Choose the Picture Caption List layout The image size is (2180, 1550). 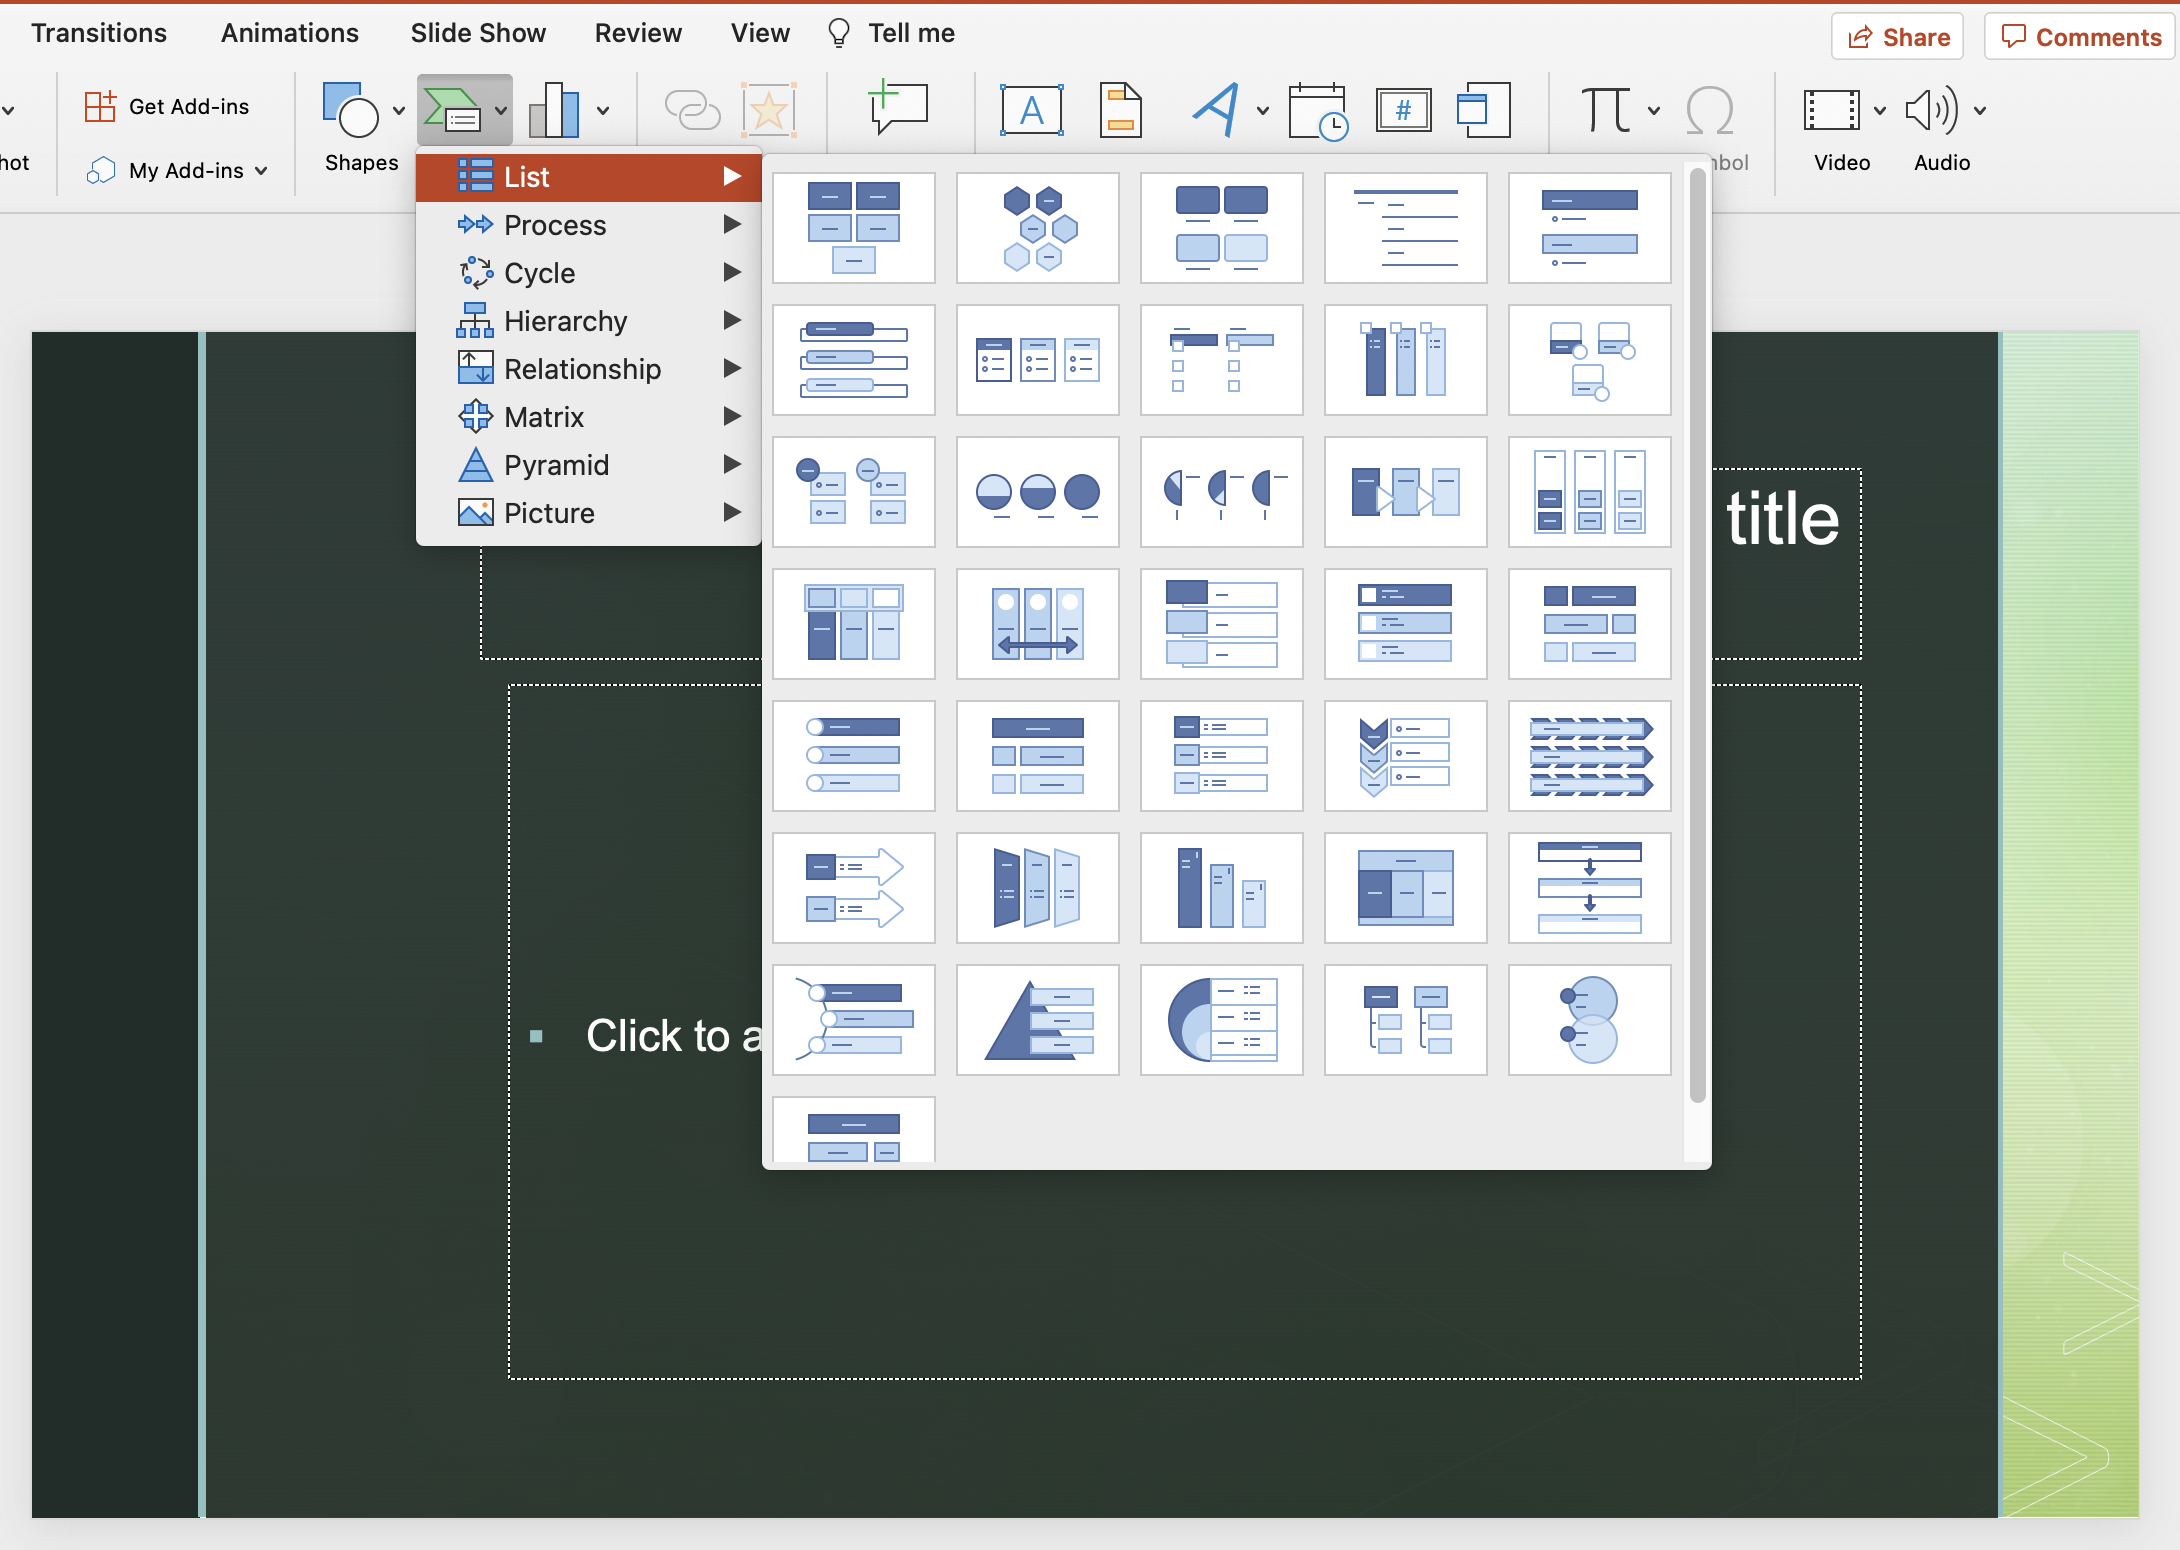coord(1222,228)
